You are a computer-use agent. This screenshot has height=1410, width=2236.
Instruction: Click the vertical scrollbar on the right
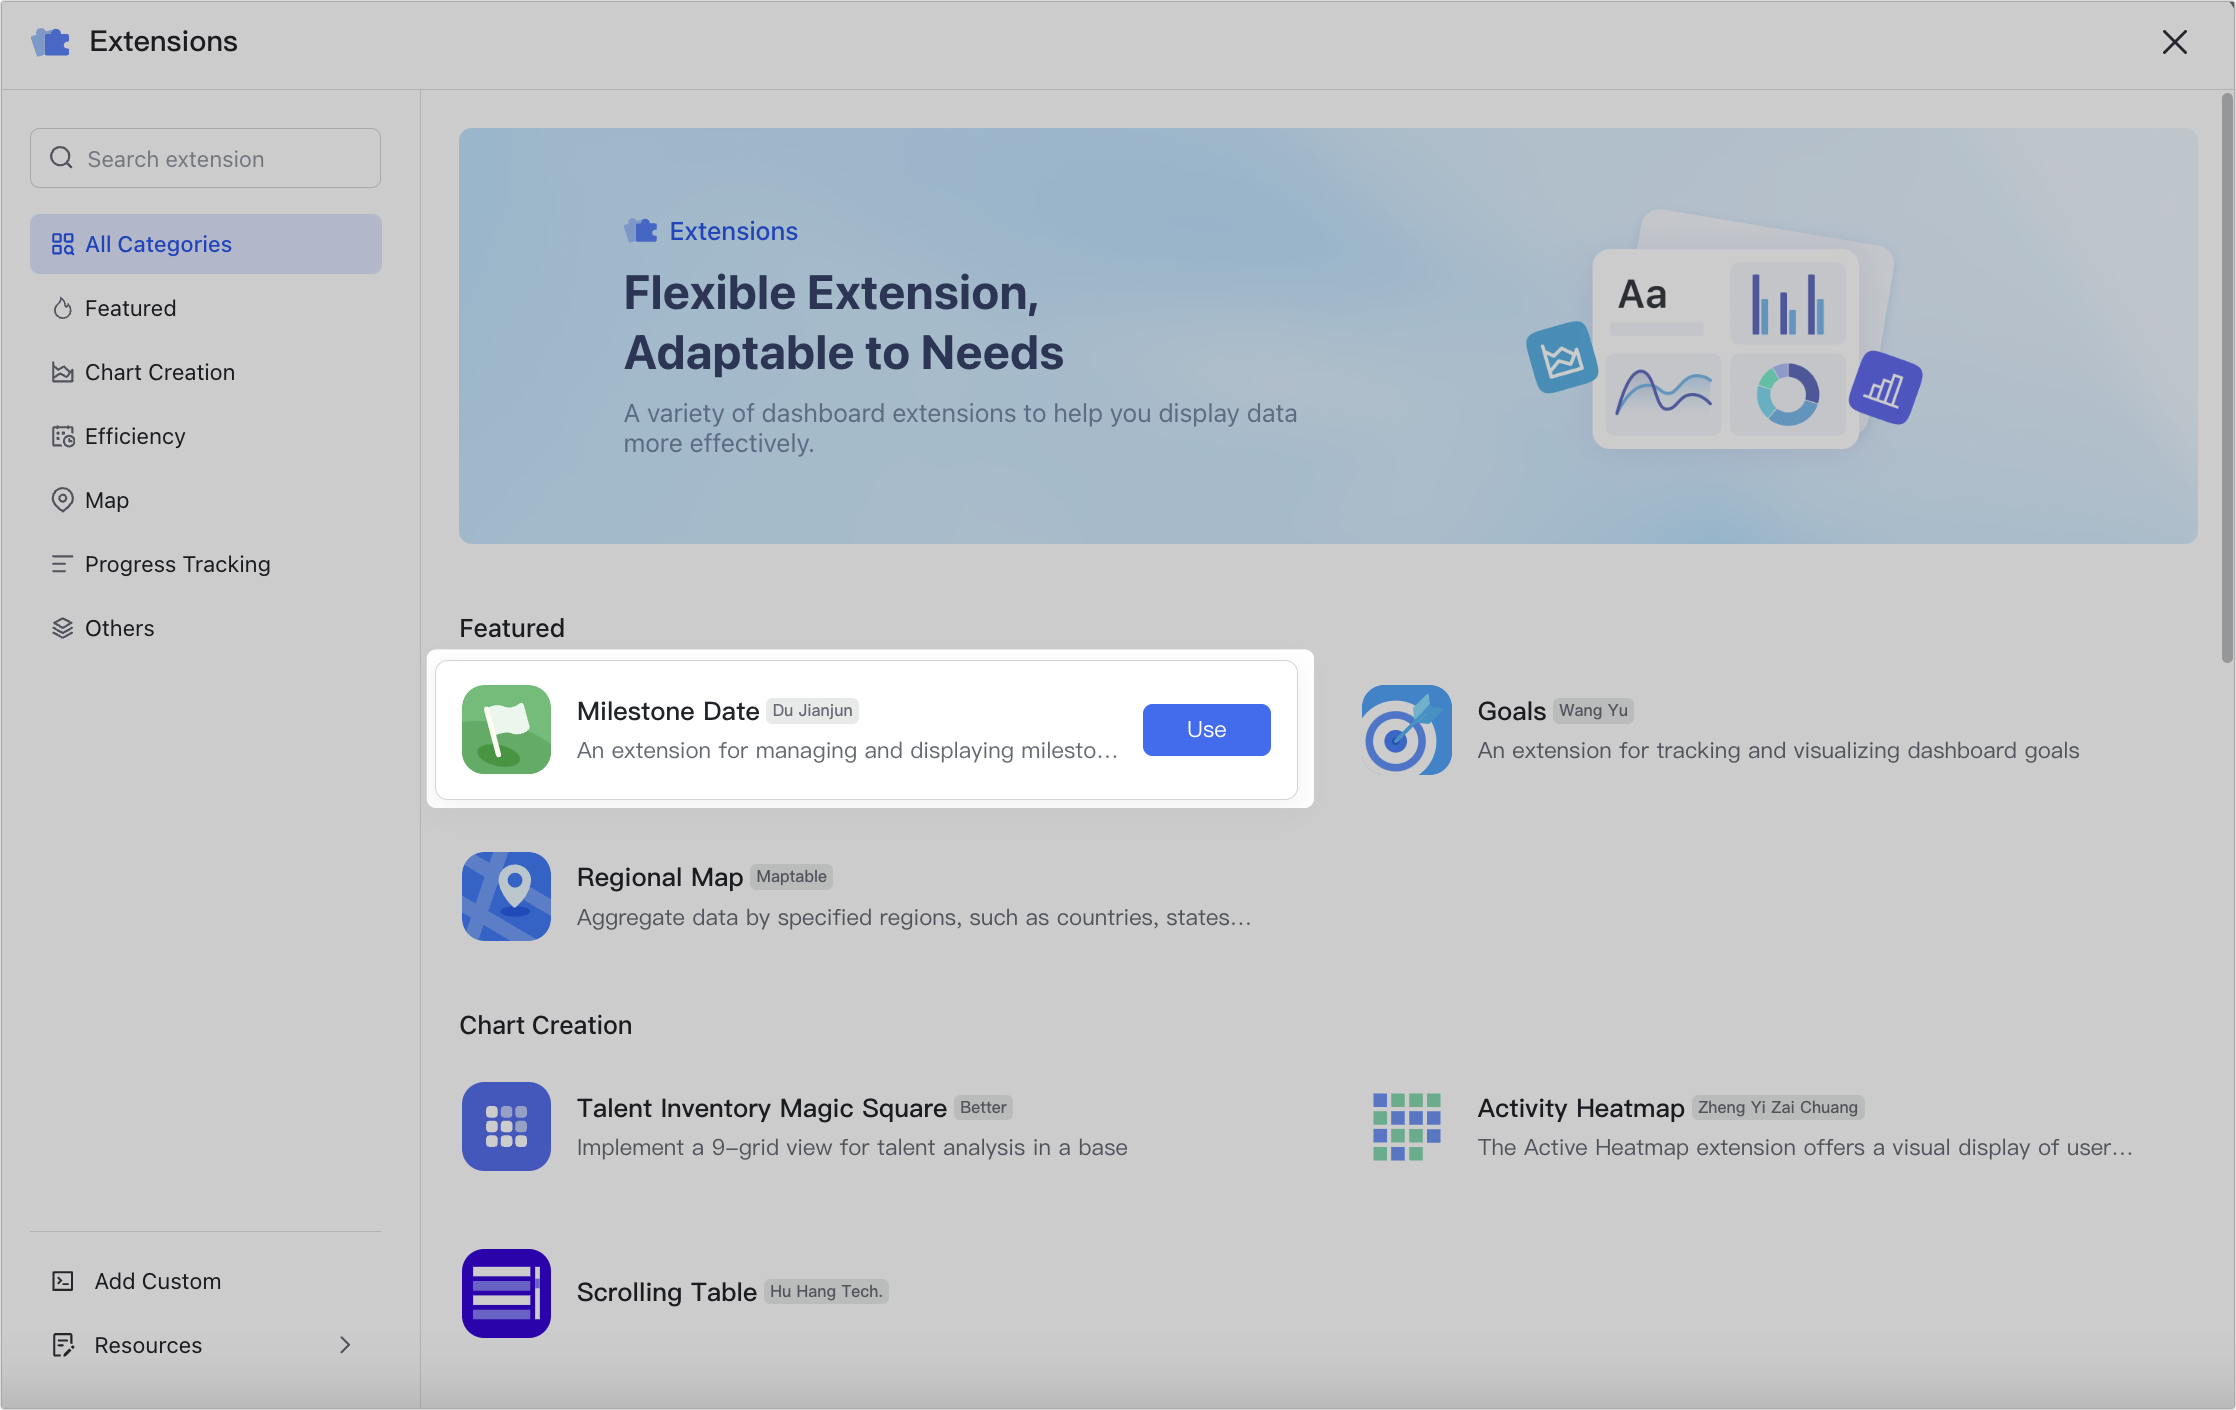click(2227, 378)
